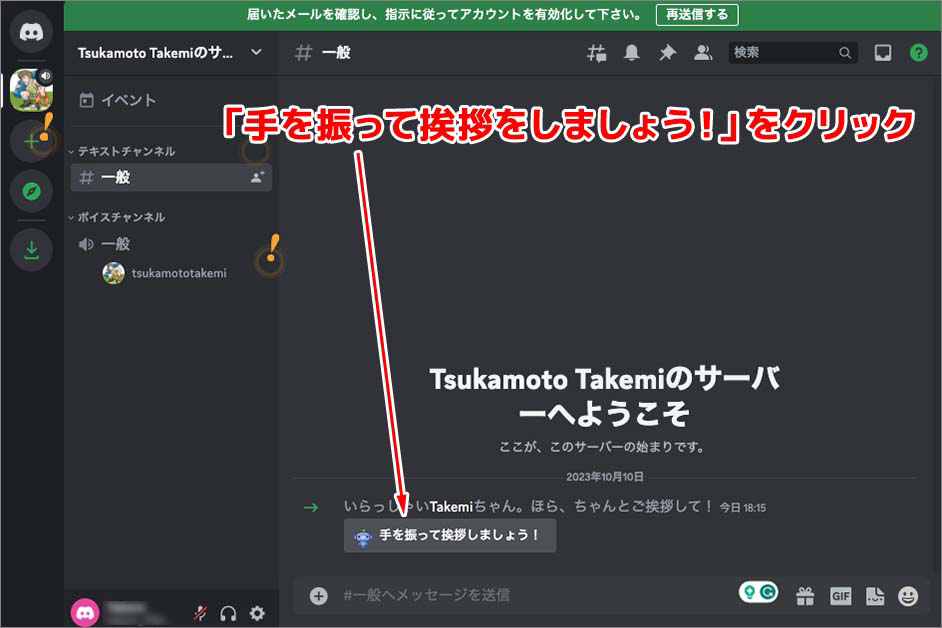
Task: Open user settings gear icon
Action: click(257, 613)
